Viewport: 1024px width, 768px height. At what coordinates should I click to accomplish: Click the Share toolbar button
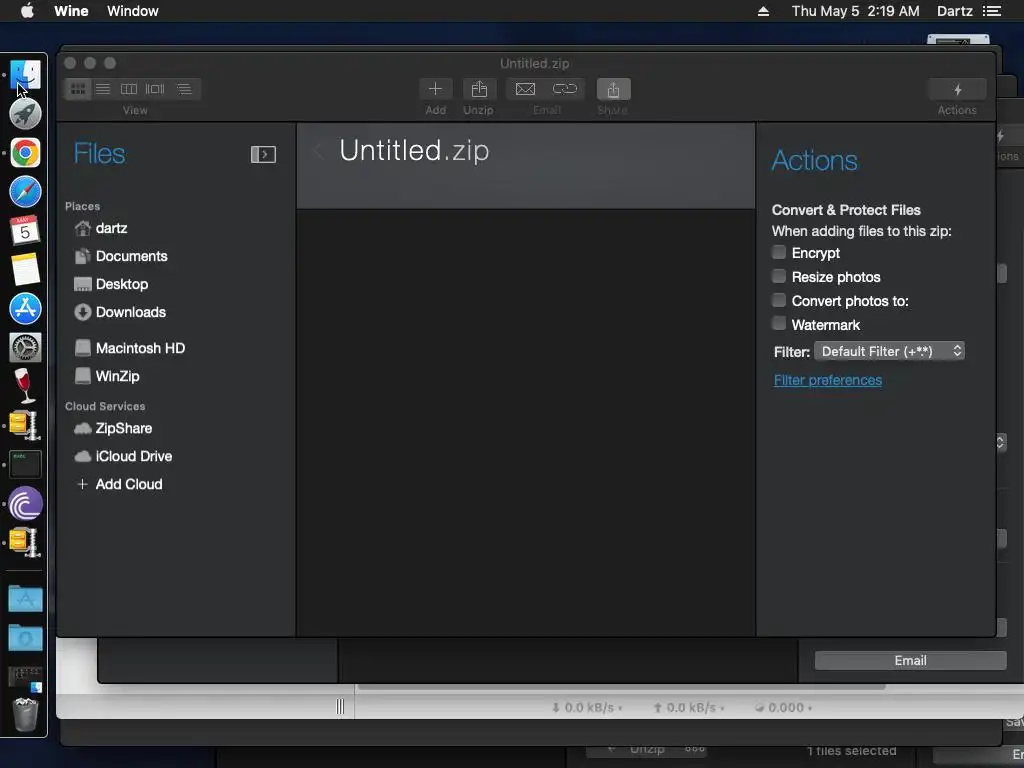pyautogui.click(x=613, y=89)
